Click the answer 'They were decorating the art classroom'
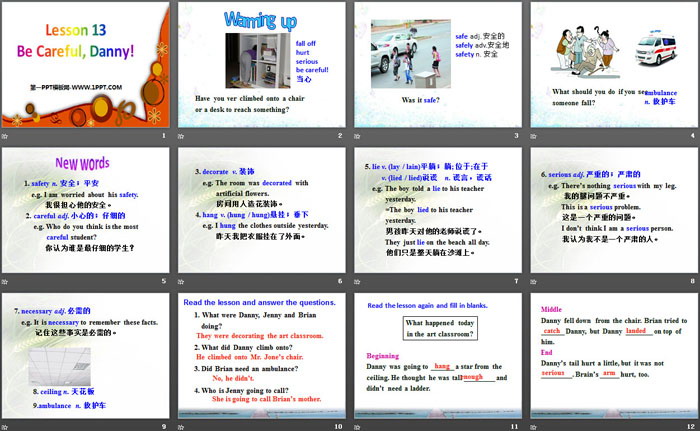 (x=260, y=336)
